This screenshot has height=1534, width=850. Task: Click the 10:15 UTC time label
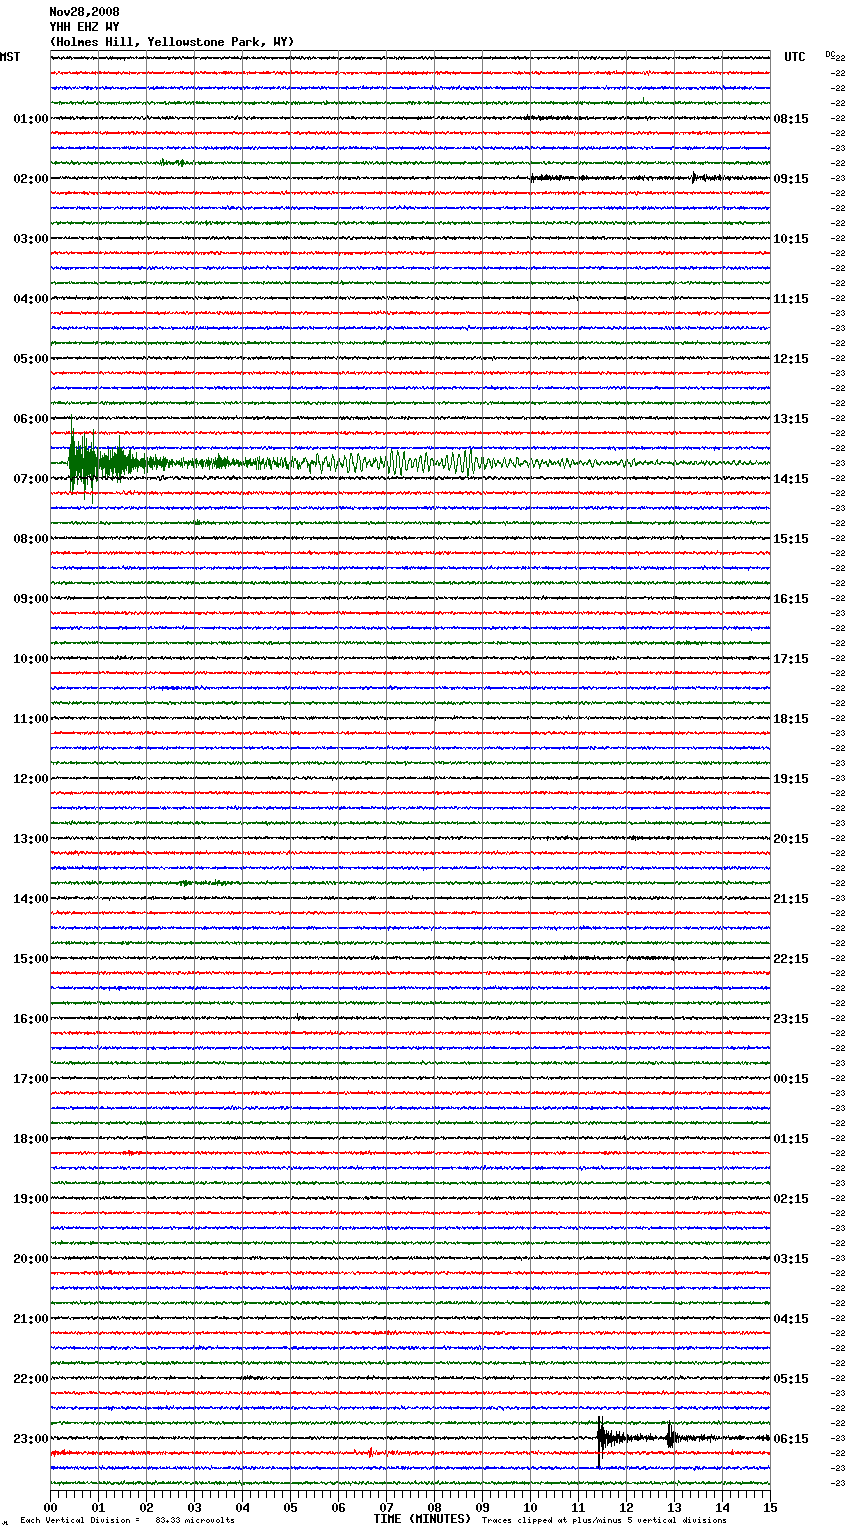coord(791,239)
